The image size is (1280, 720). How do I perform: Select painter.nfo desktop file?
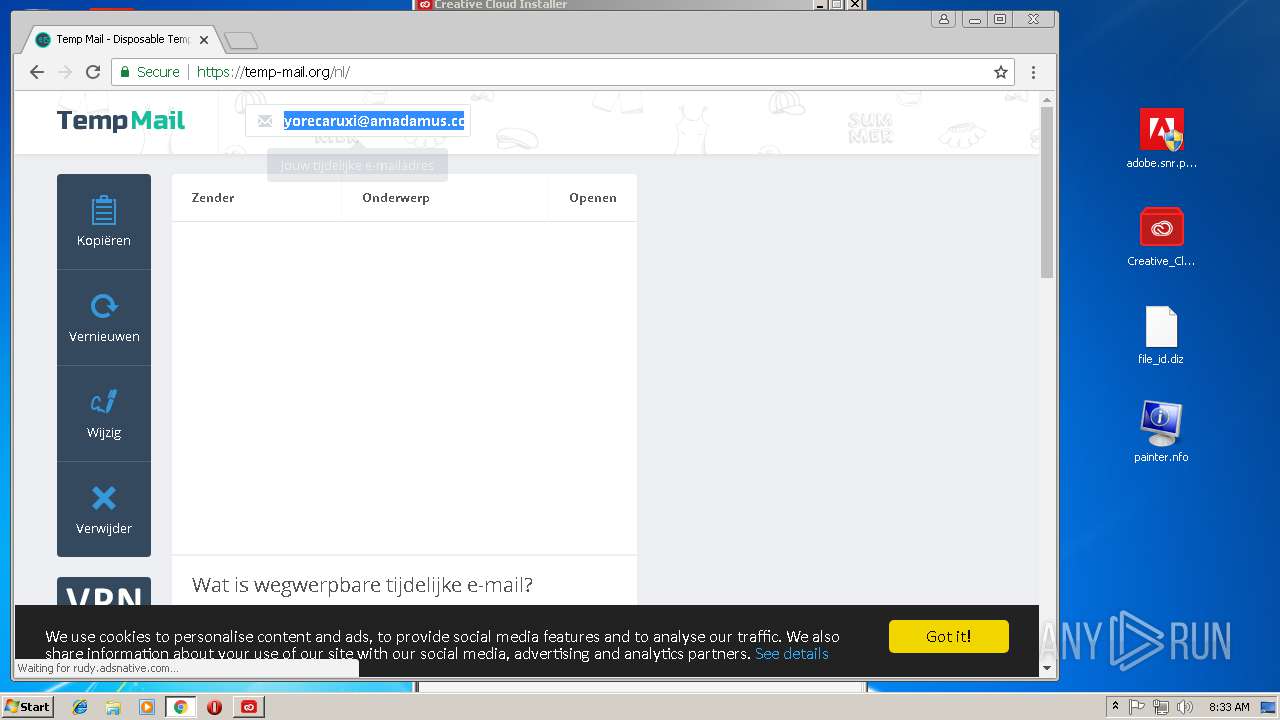[1161, 432]
